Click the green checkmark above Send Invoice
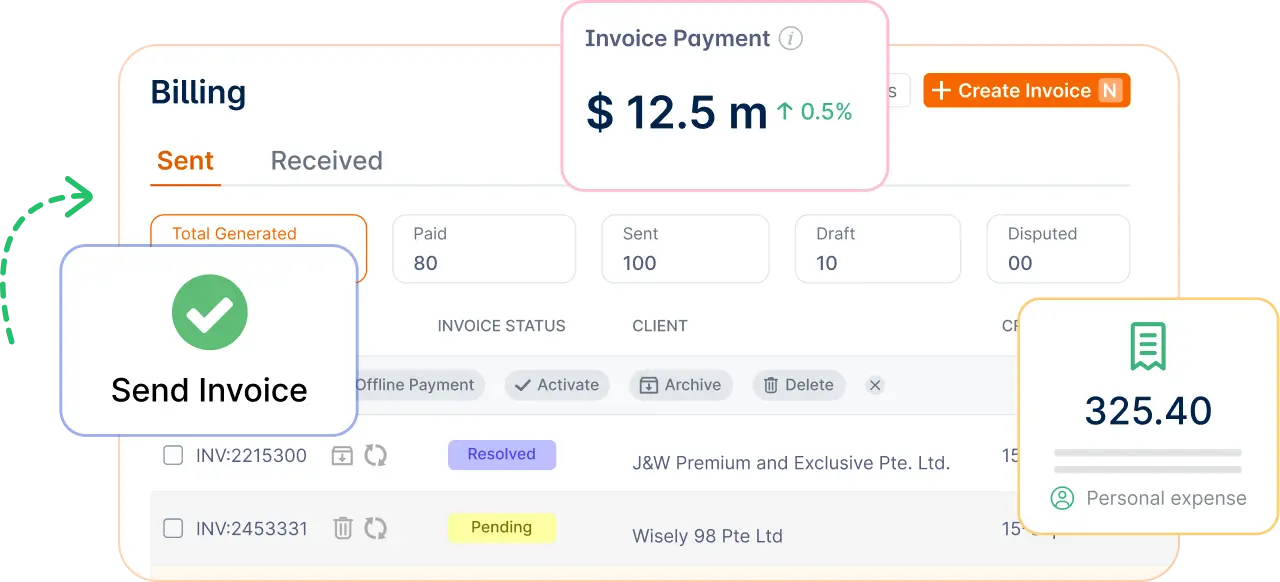The width and height of the screenshot is (1280, 582). pyautogui.click(x=209, y=311)
